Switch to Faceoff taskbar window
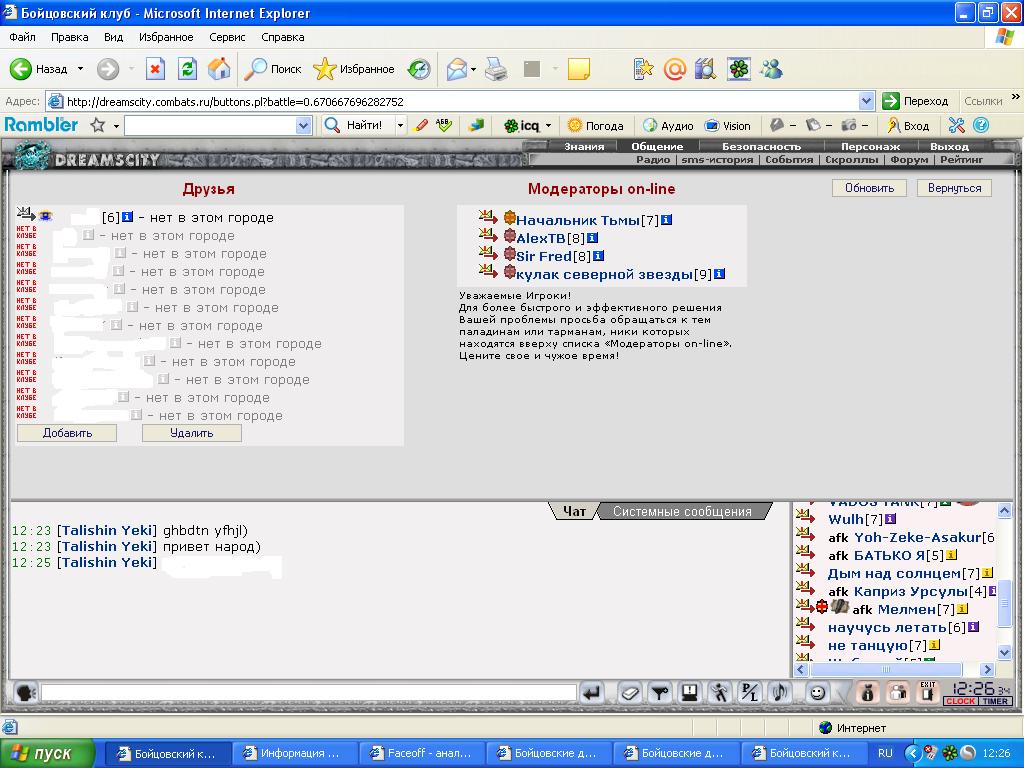 click(x=421, y=753)
